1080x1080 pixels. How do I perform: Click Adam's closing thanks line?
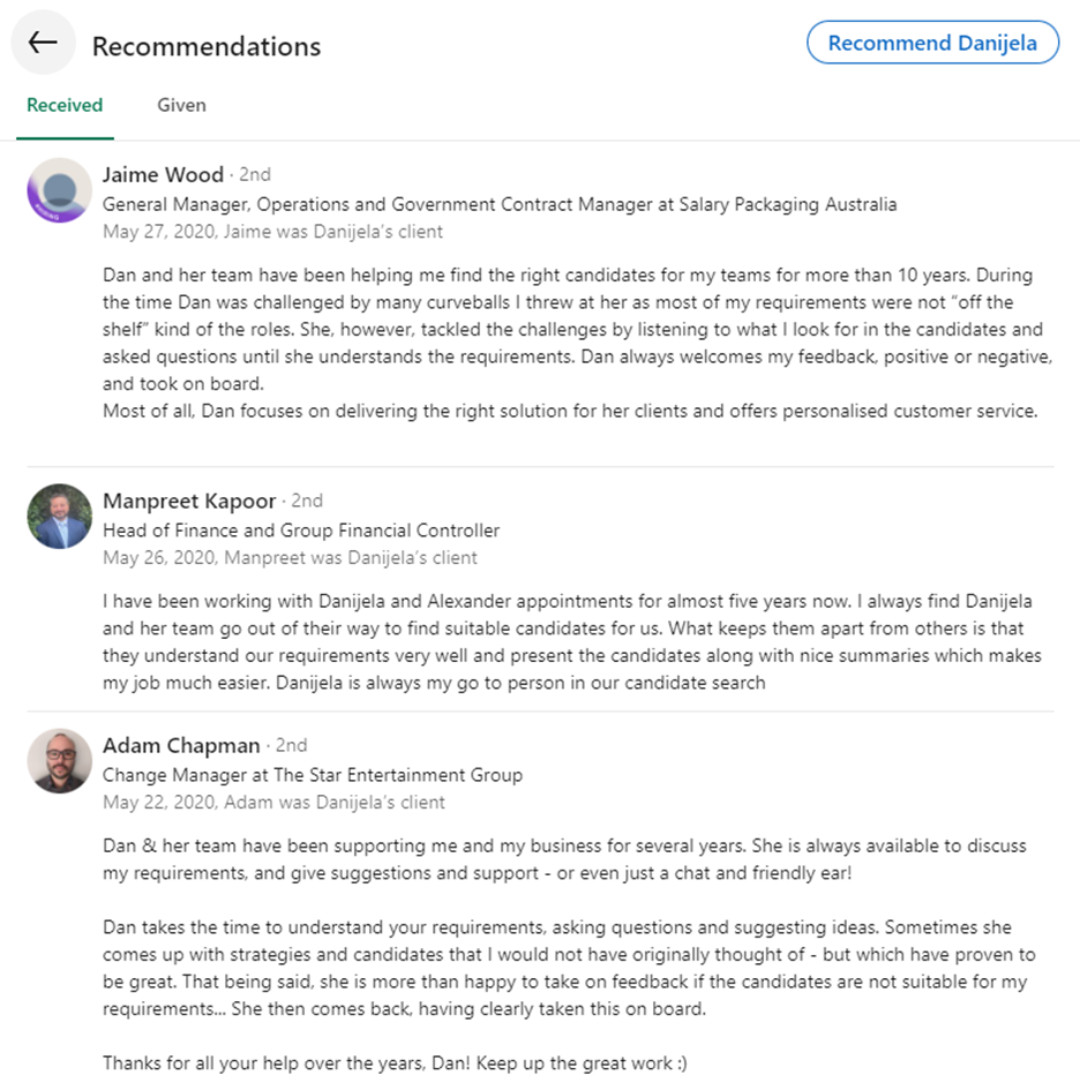[x=395, y=1063]
